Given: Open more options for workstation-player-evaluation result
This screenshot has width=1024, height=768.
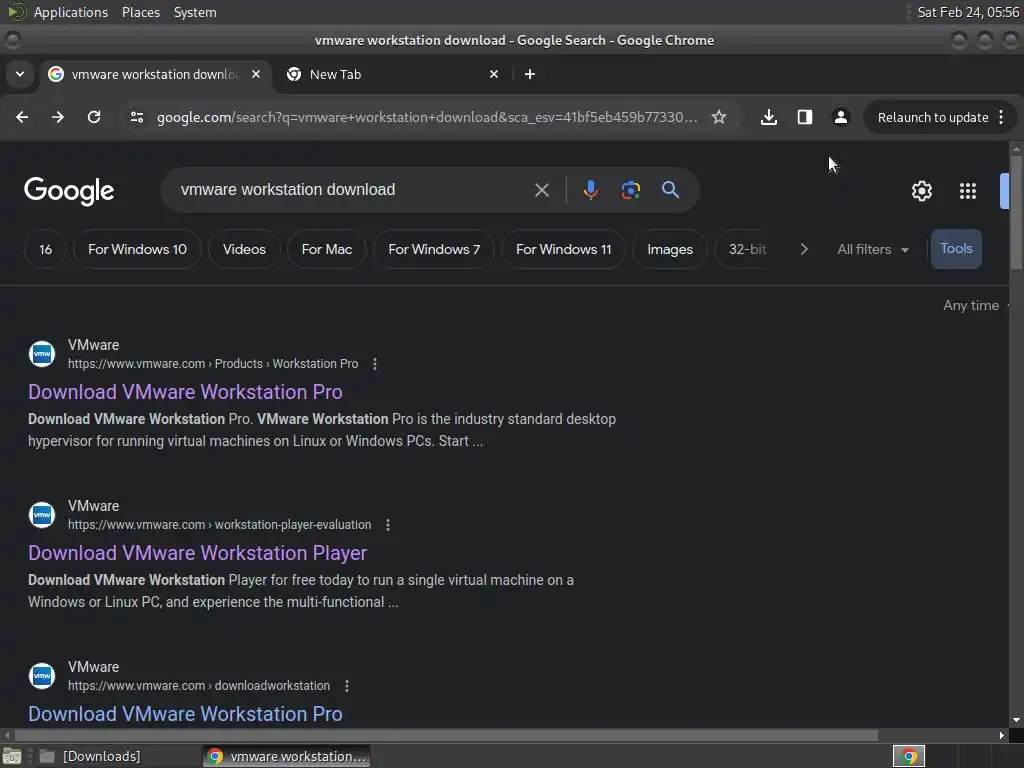Looking at the screenshot, I should (x=387, y=525).
